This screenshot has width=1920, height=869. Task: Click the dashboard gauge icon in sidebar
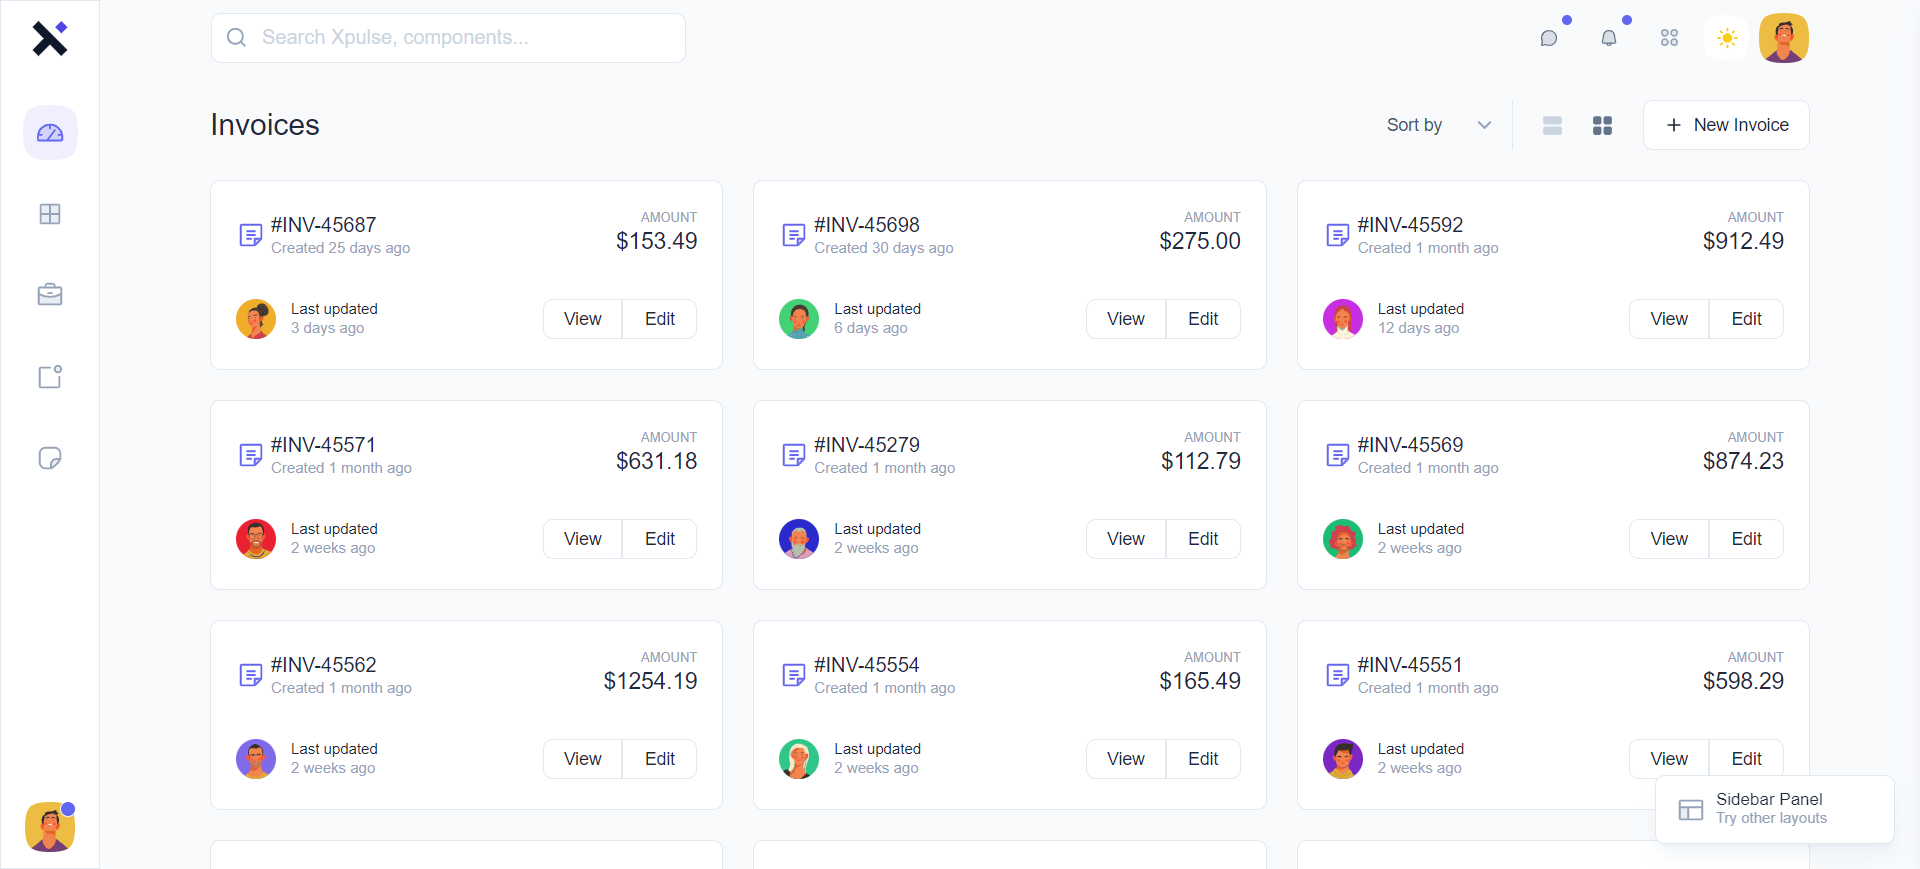(x=50, y=133)
